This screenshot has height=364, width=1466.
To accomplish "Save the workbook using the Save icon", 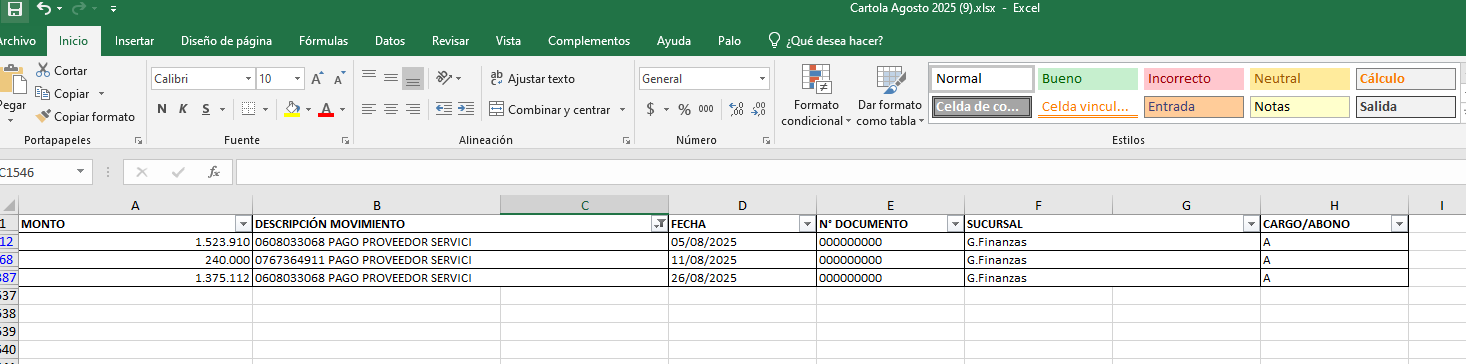I will (14, 9).
